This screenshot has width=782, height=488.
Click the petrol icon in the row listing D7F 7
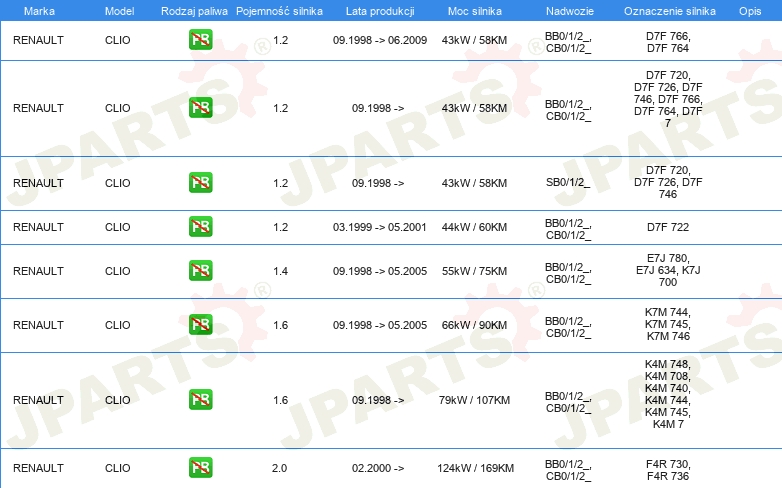tap(200, 108)
